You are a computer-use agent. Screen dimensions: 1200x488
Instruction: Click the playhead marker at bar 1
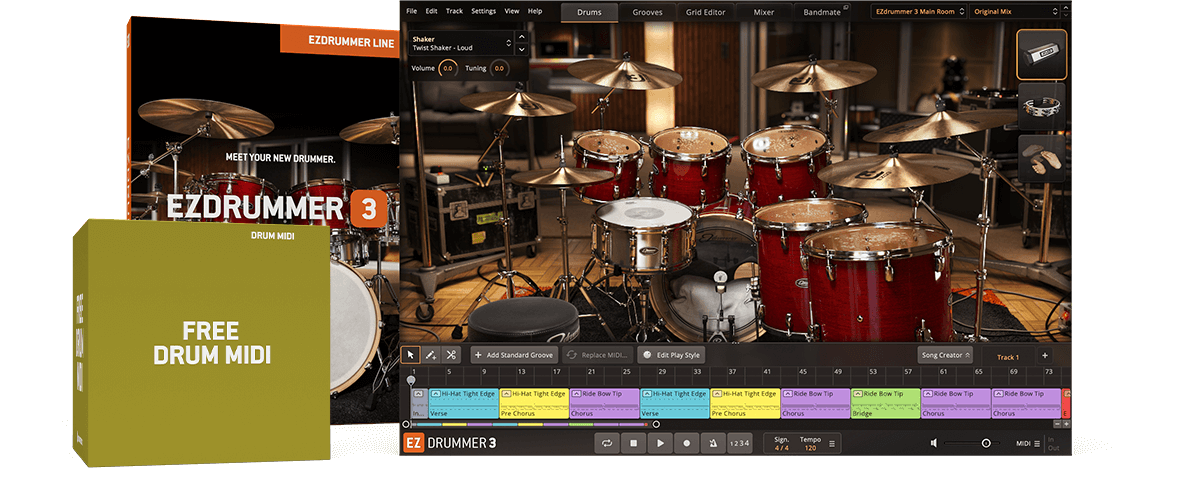pos(411,381)
